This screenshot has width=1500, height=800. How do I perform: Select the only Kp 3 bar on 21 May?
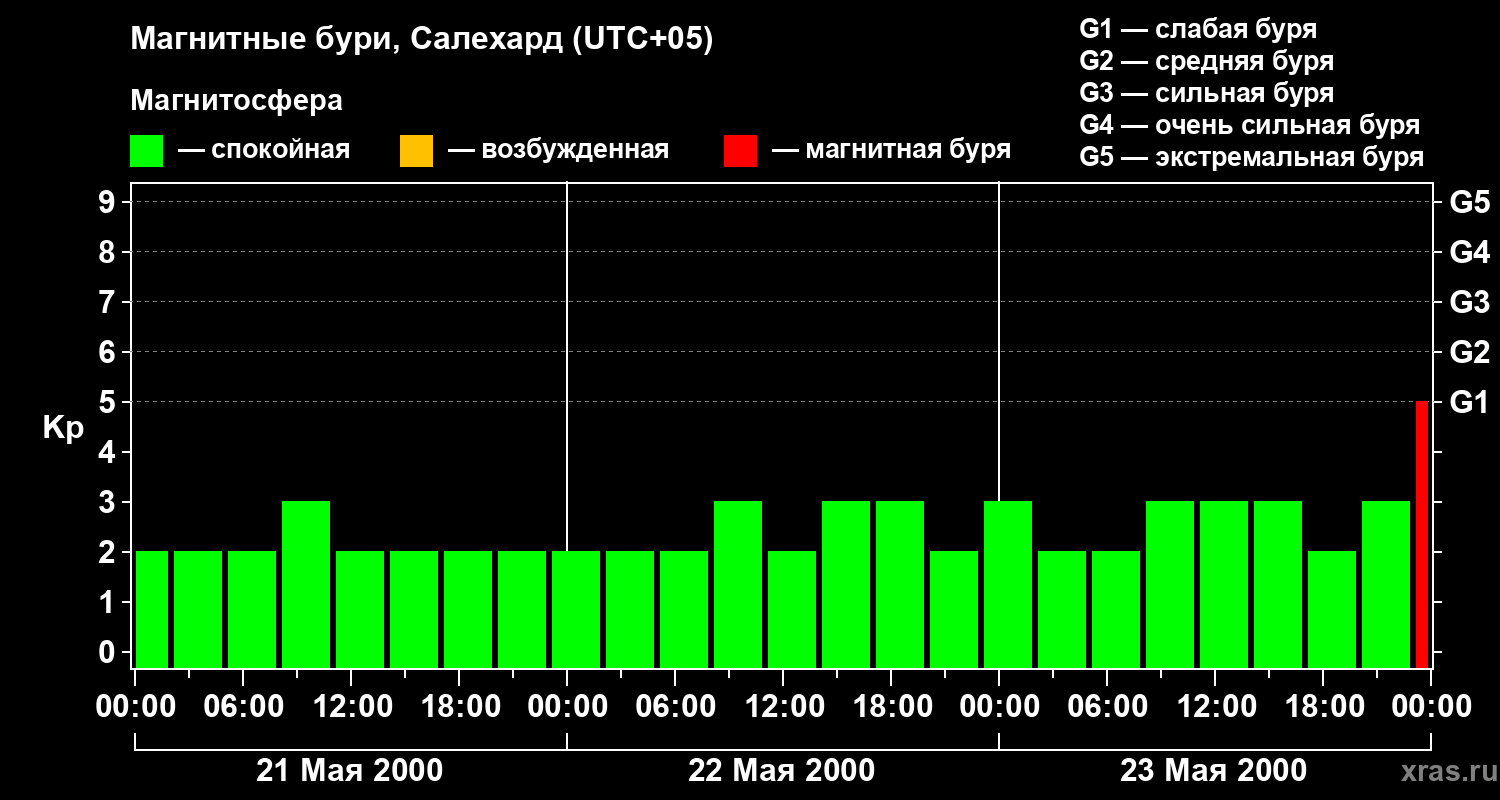click(306, 584)
